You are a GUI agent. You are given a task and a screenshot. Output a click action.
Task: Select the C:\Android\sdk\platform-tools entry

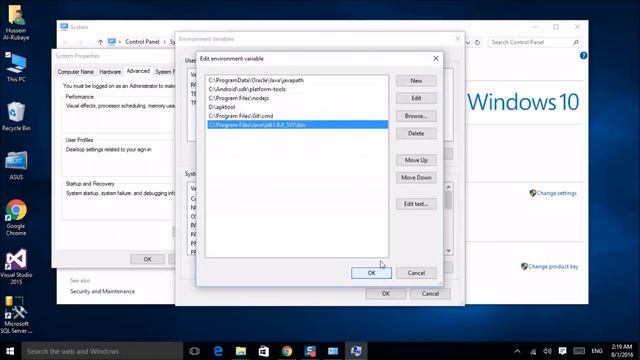coord(297,89)
